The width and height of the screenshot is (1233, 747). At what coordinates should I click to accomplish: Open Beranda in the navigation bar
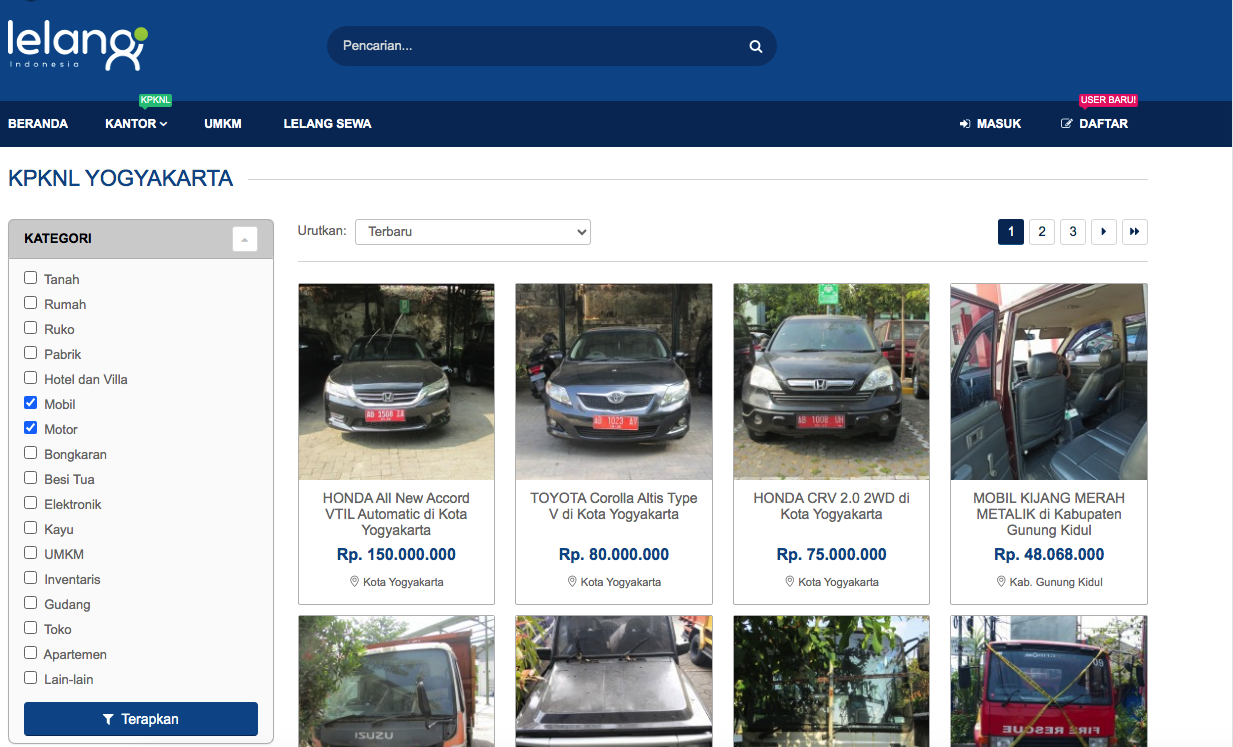click(x=38, y=124)
